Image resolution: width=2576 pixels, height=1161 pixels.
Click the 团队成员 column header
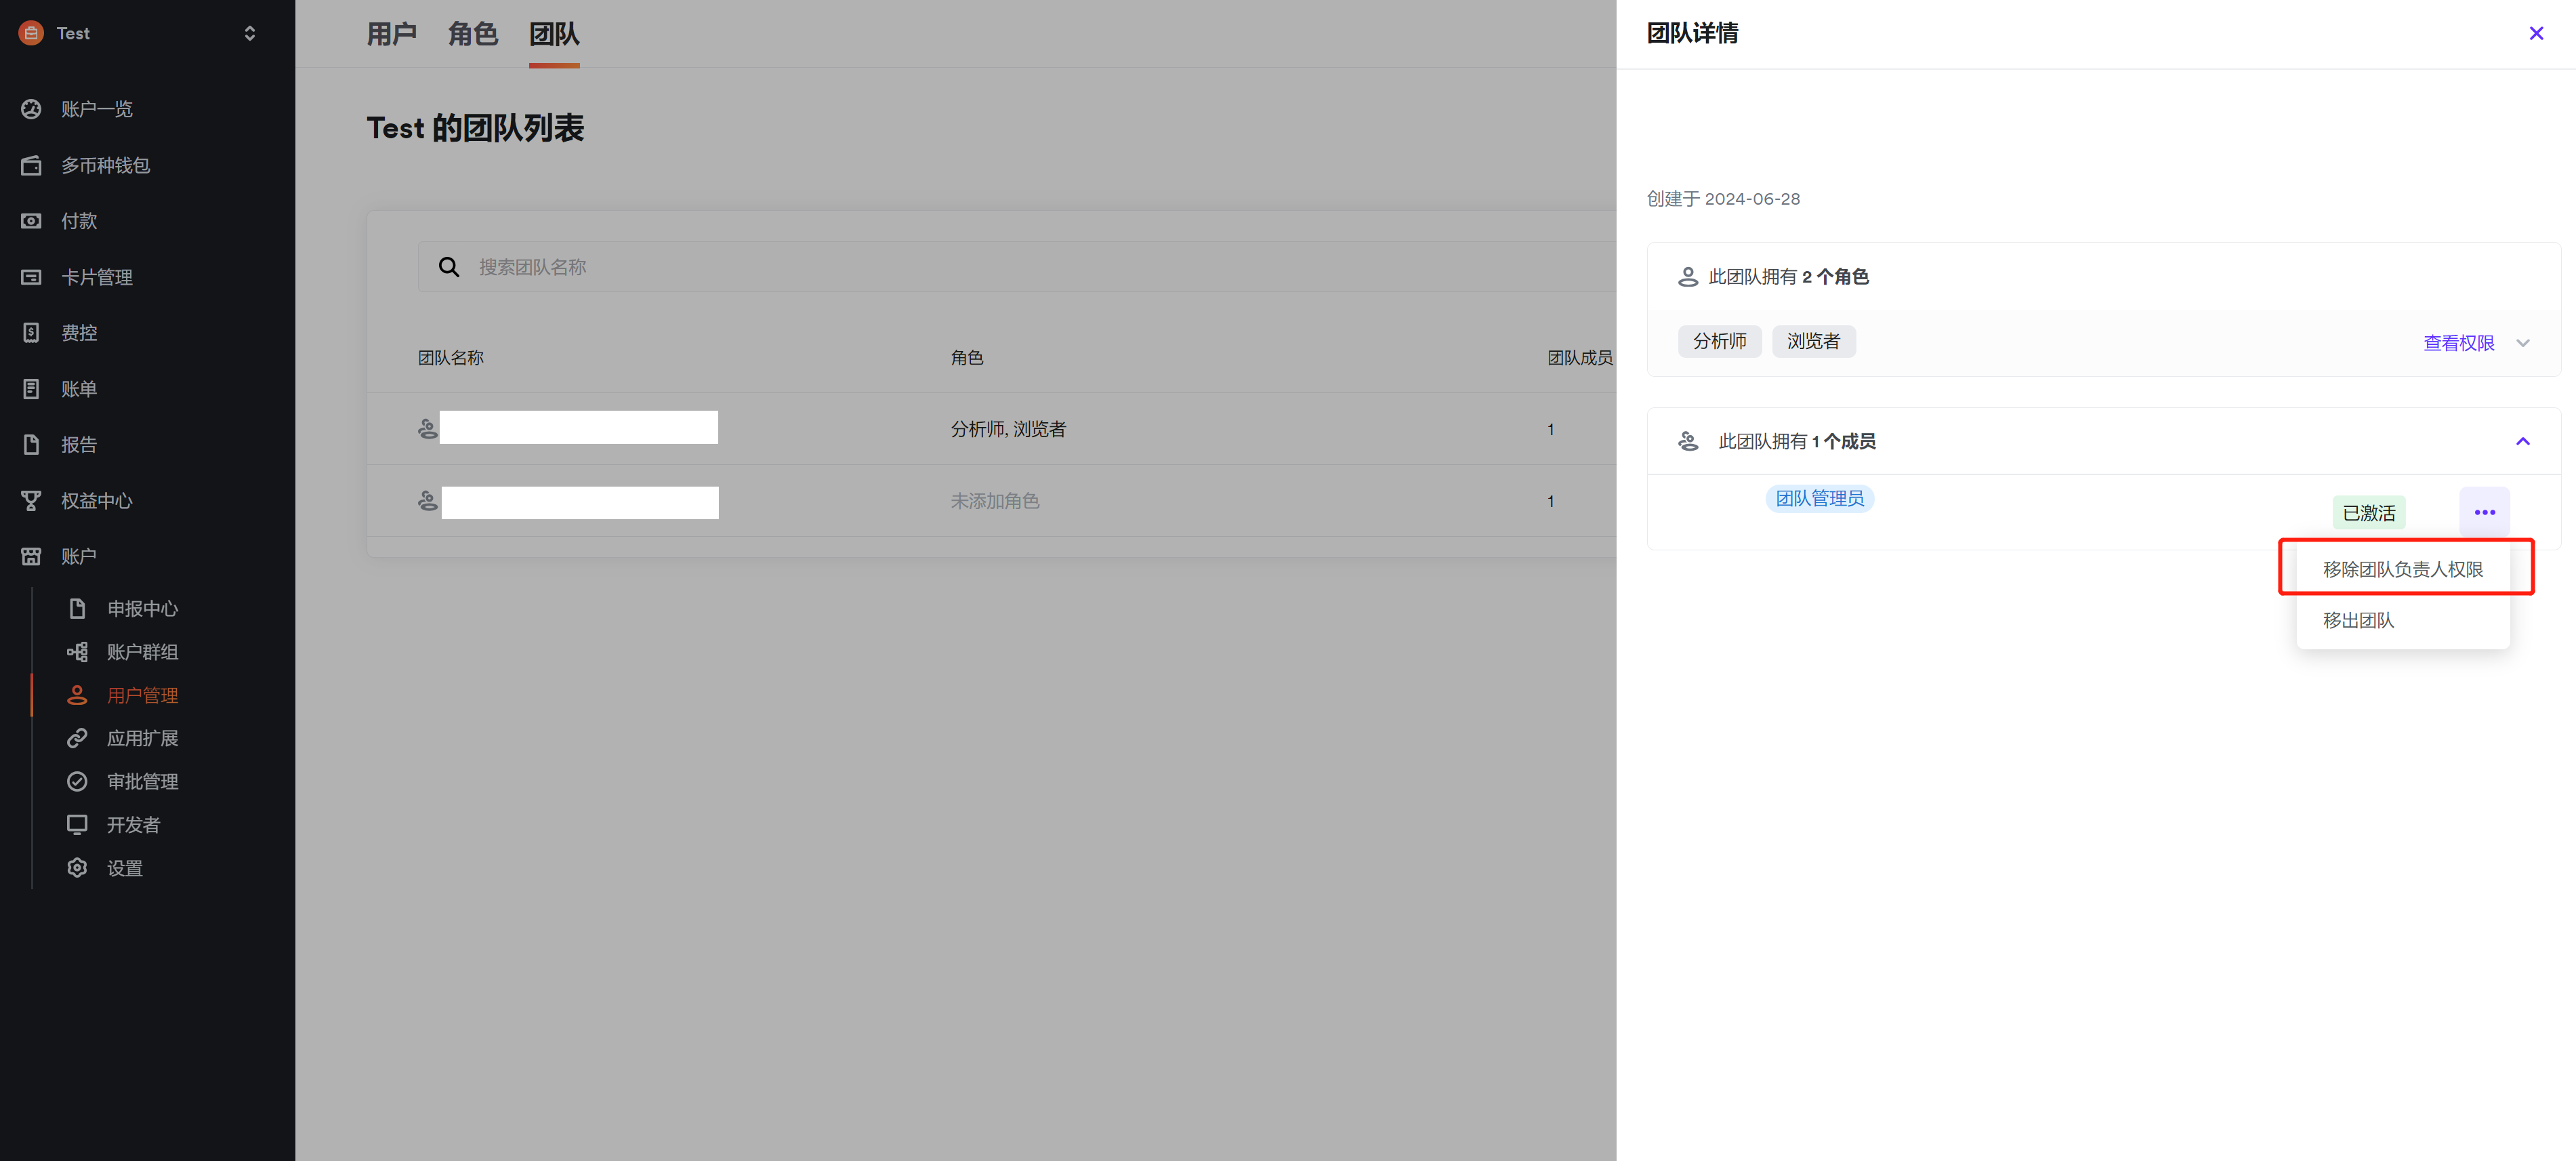[1581, 358]
